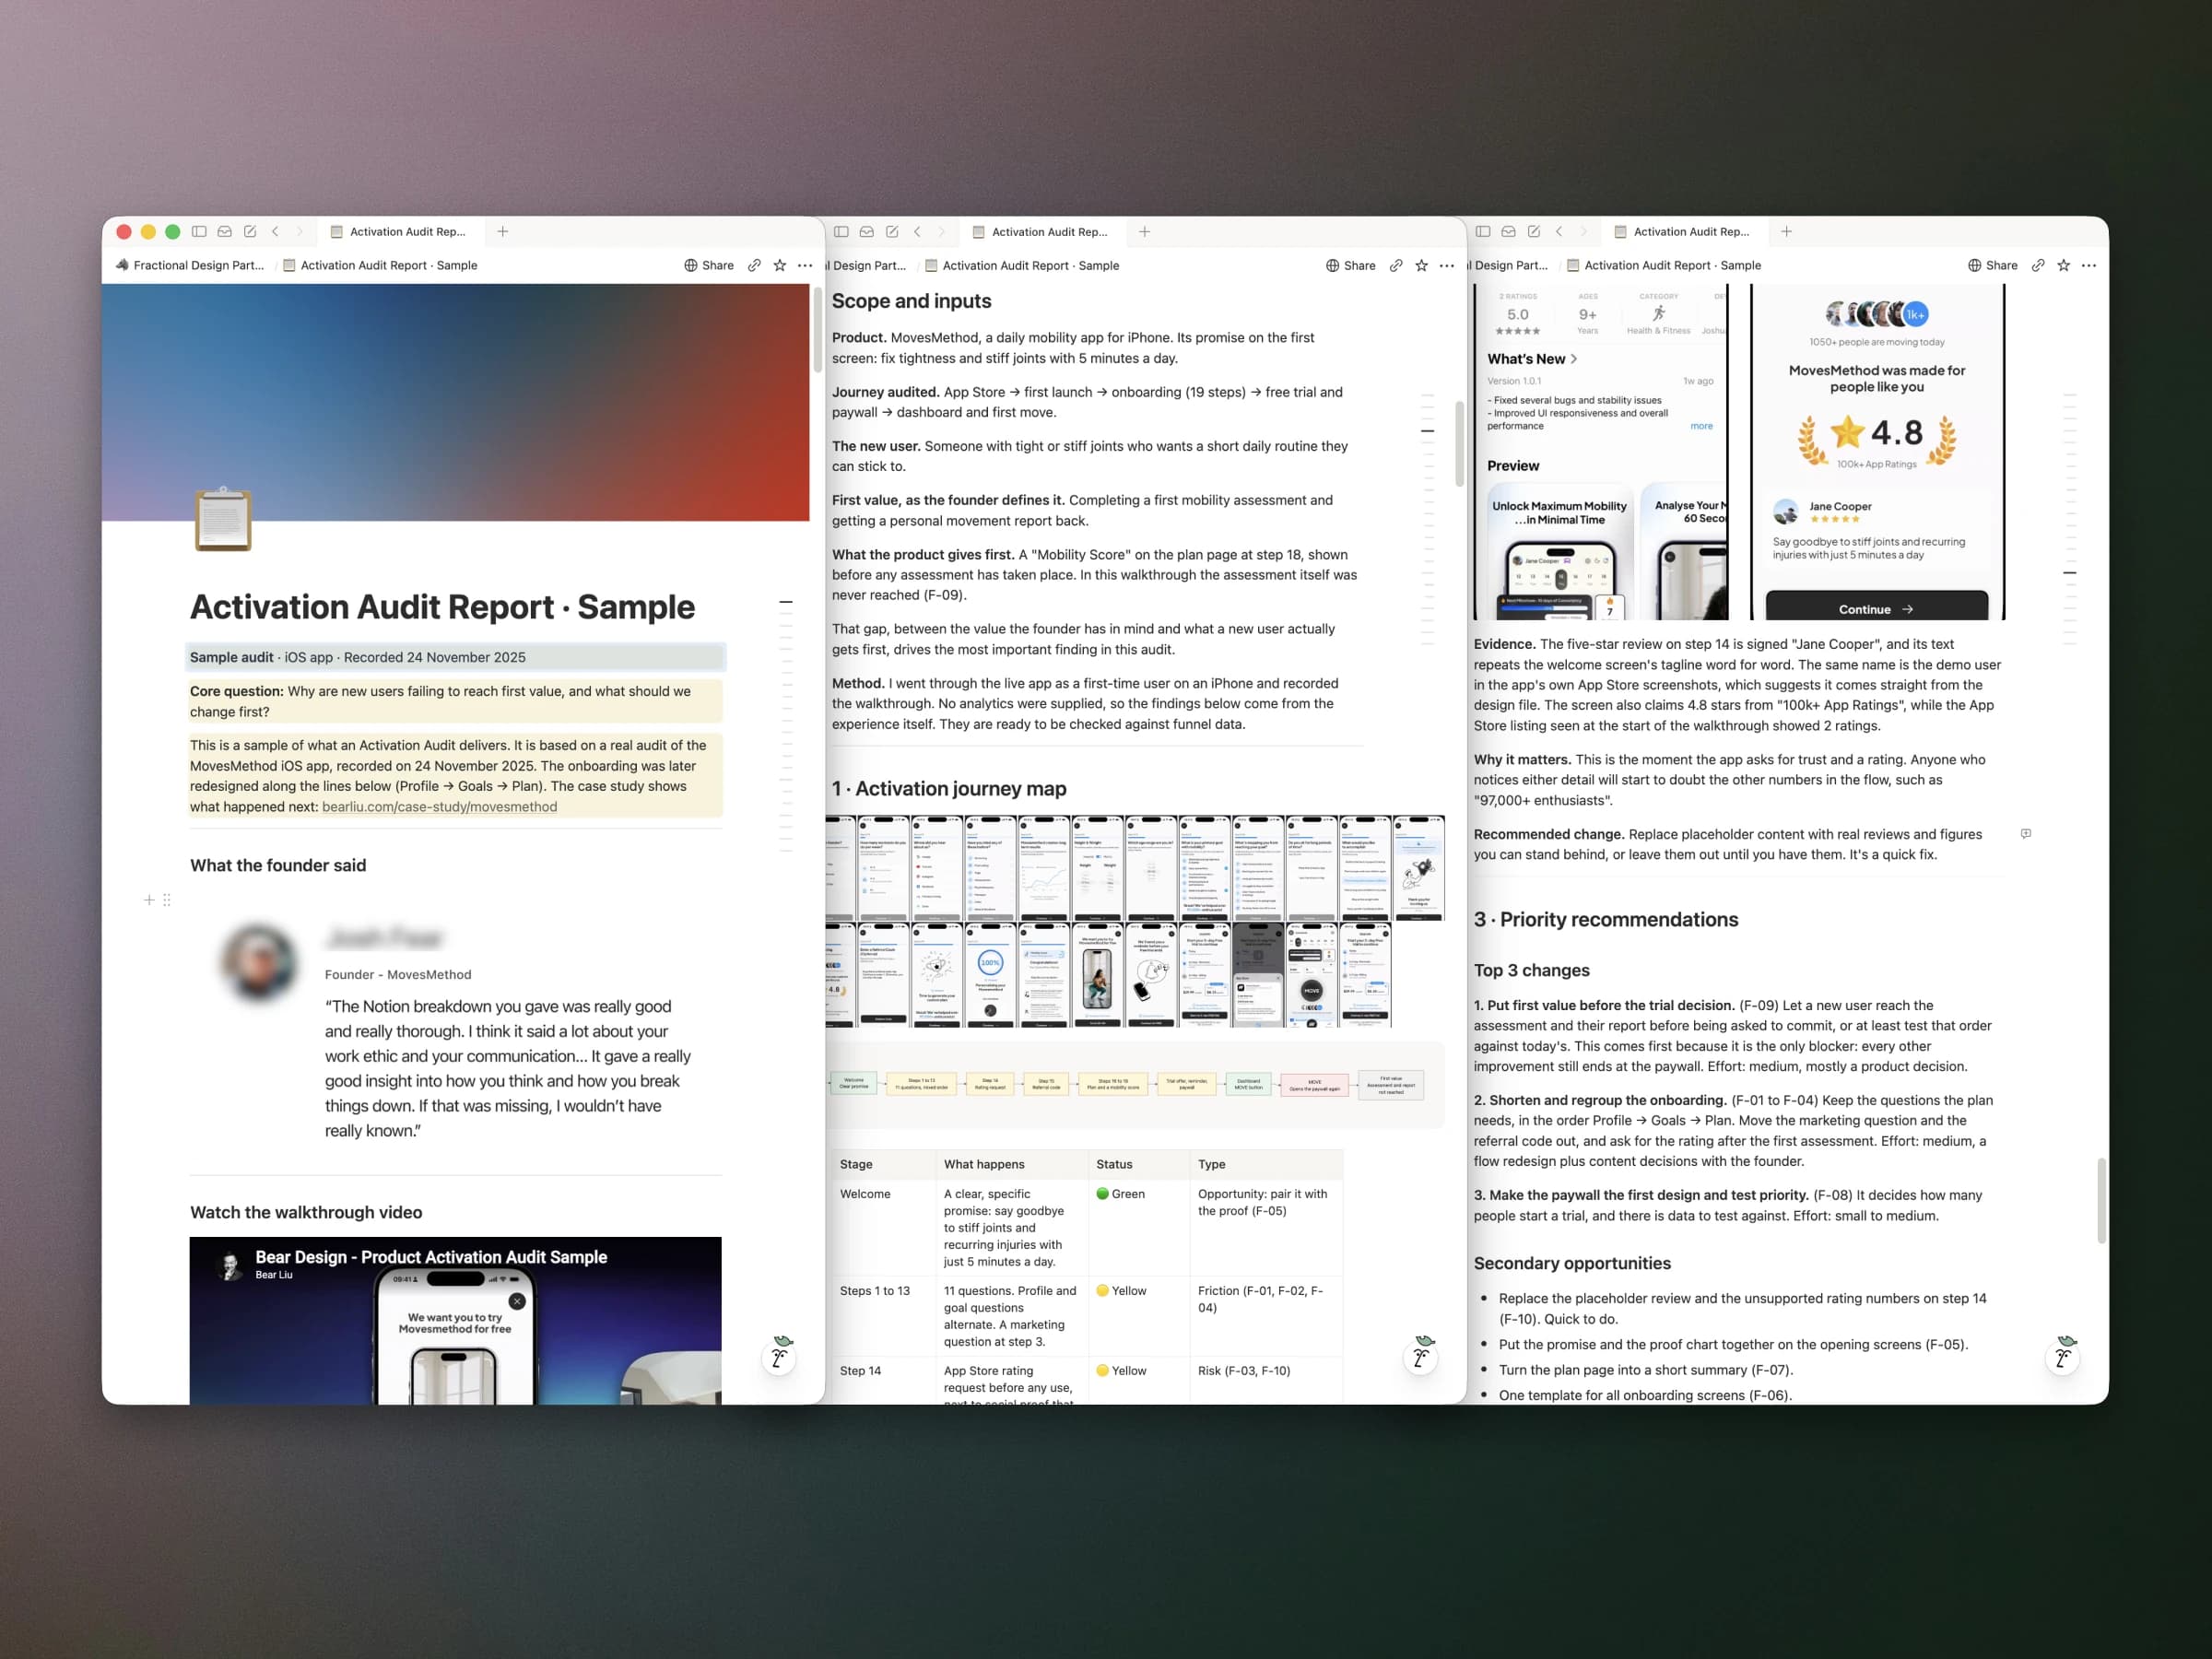Select the Activation Audit Rep... tab in the right window
Screen dimensions: 2212x1659
pos(1684,231)
